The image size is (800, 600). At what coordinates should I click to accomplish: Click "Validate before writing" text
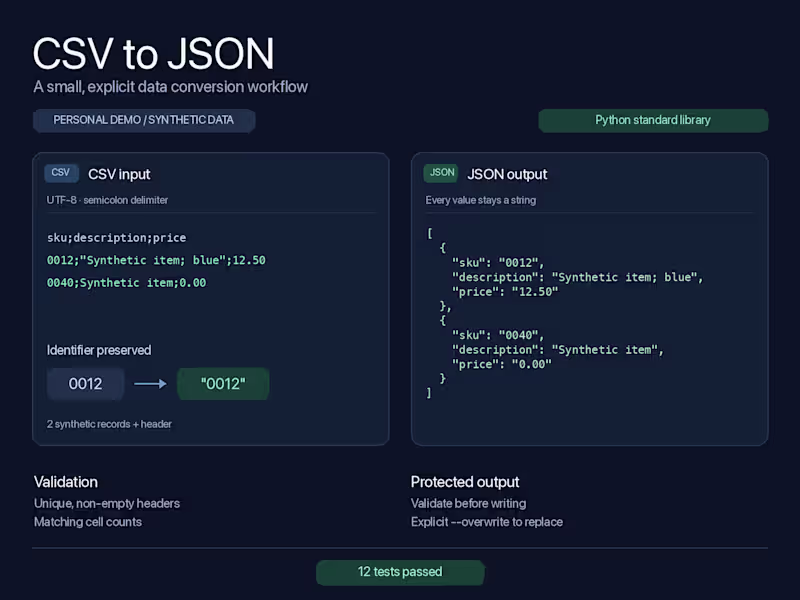tap(468, 504)
